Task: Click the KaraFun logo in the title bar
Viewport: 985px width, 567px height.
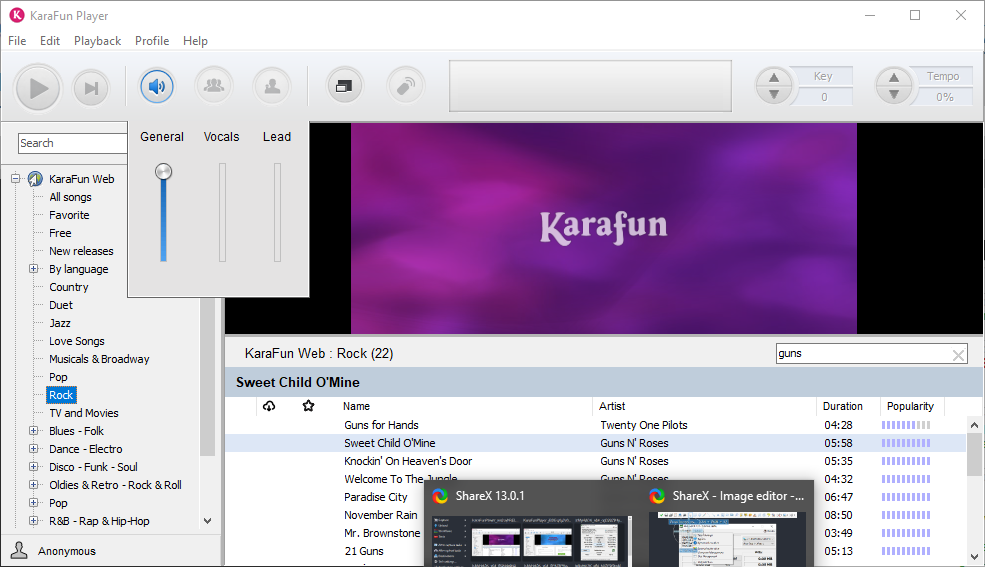Action: [x=17, y=15]
